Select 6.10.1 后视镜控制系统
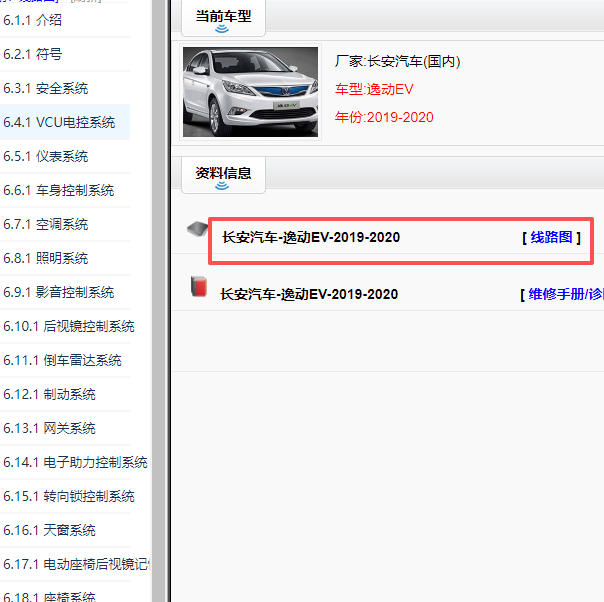The height and width of the screenshot is (602, 604). (x=69, y=326)
